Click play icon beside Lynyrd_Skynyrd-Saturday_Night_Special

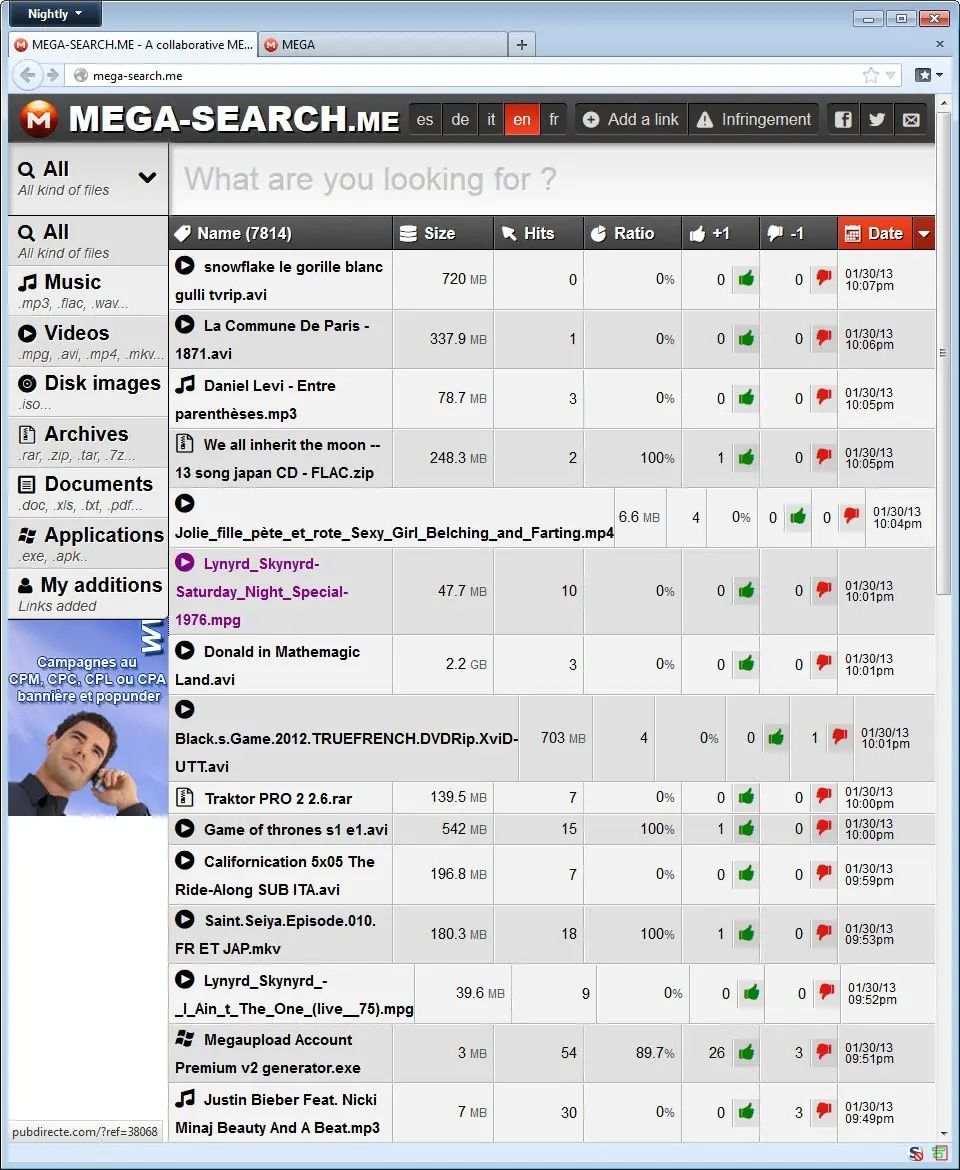(185, 563)
